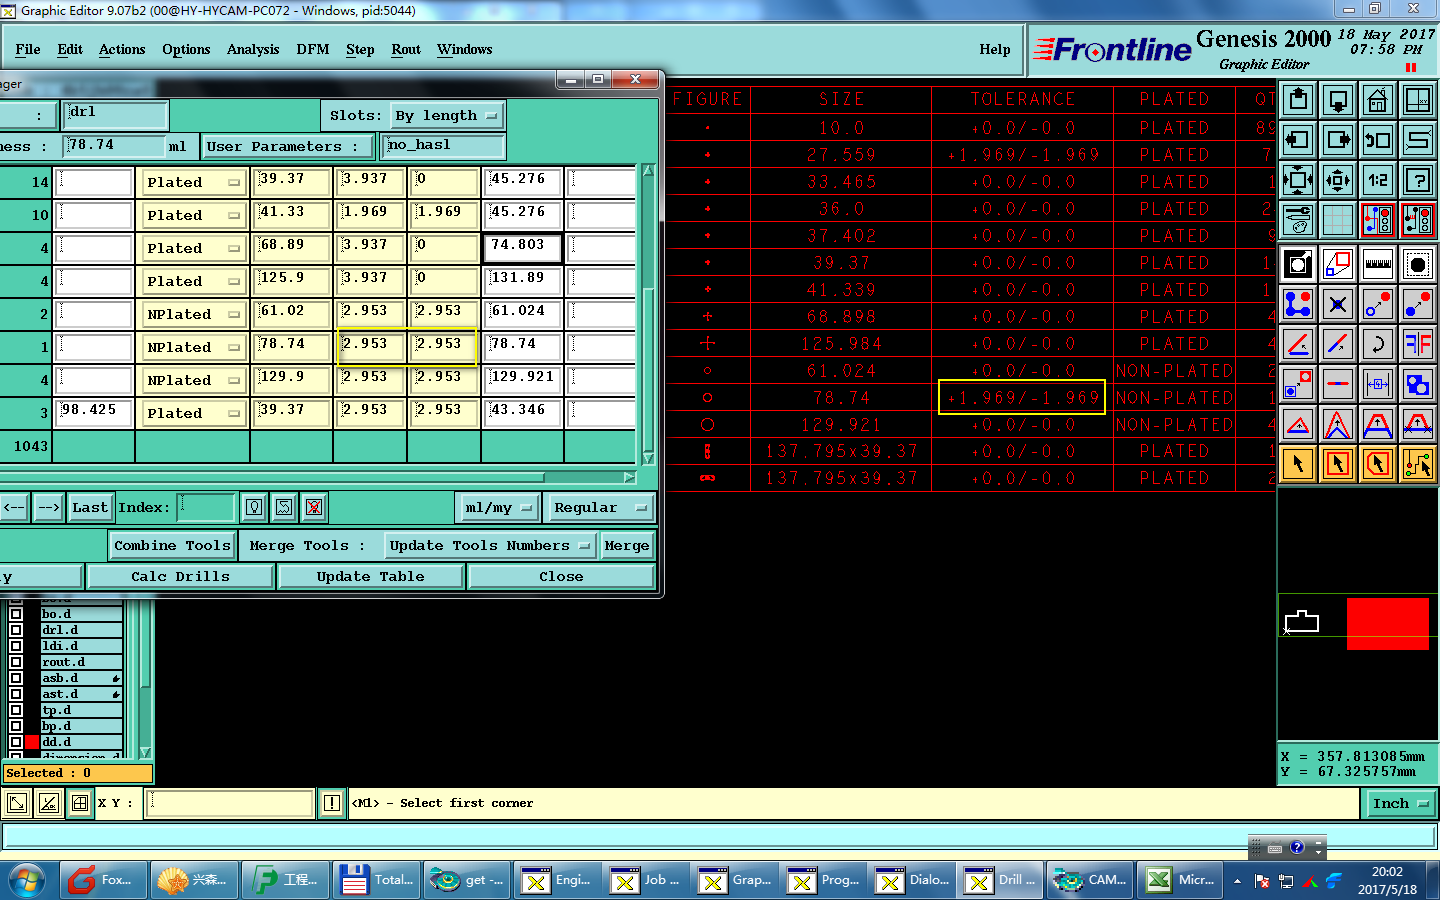Click the Home view icon
1440x900 pixels.
pyautogui.click(x=1378, y=100)
